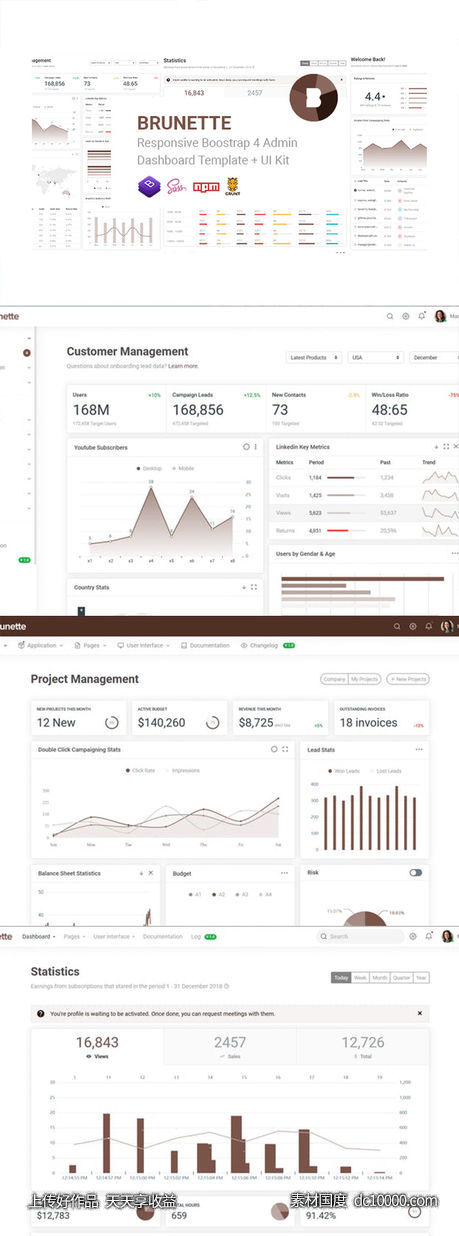This screenshot has width=459, height=1236.
Task: Select the Month period tab
Action: [x=380, y=978]
